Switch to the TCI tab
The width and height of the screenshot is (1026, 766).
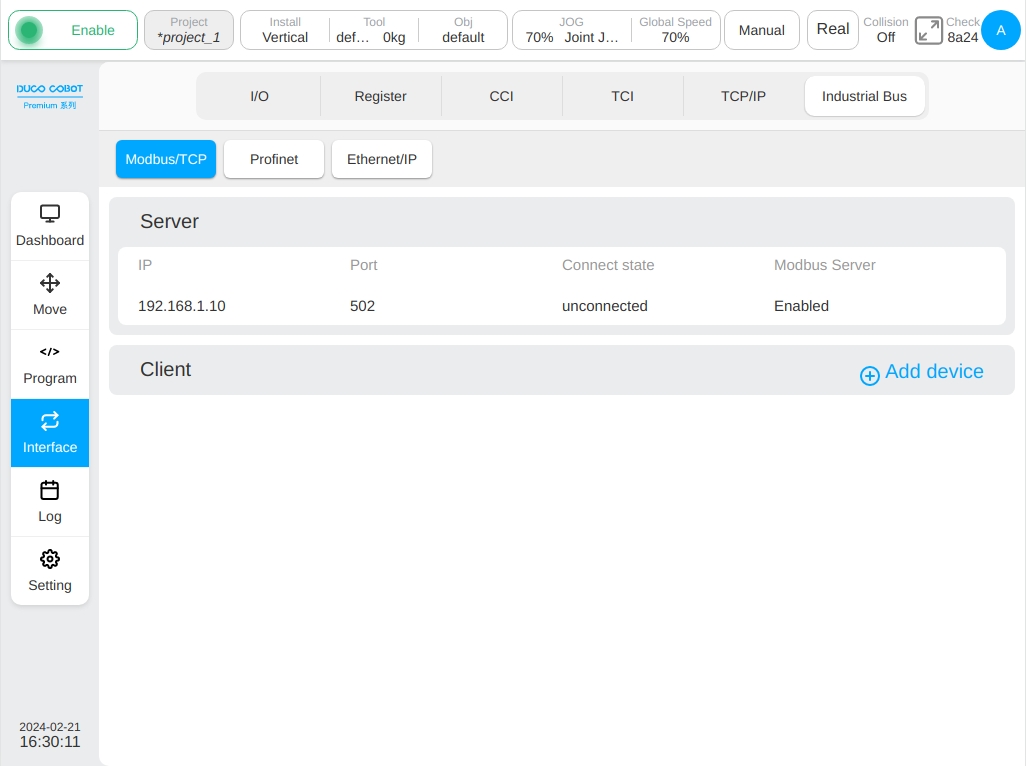click(622, 96)
